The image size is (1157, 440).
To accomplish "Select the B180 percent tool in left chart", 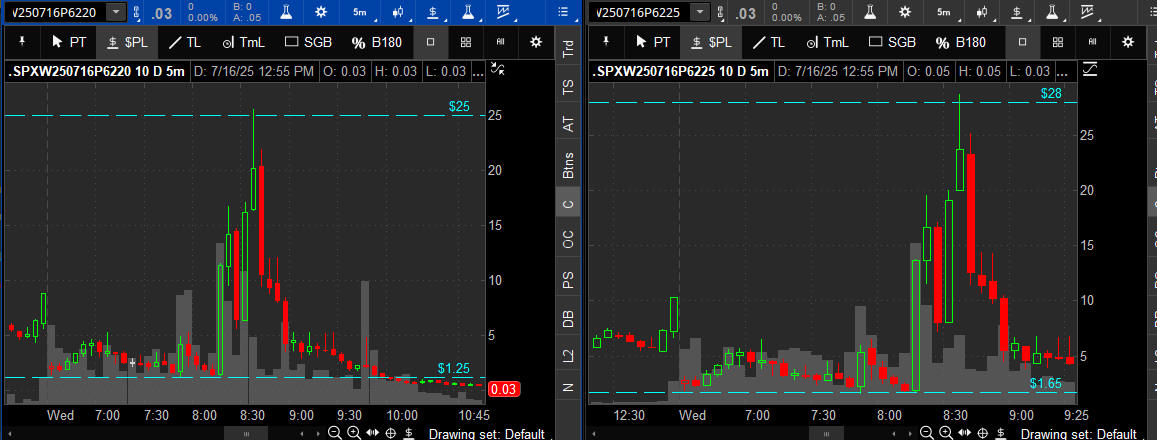I will (374, 42).
